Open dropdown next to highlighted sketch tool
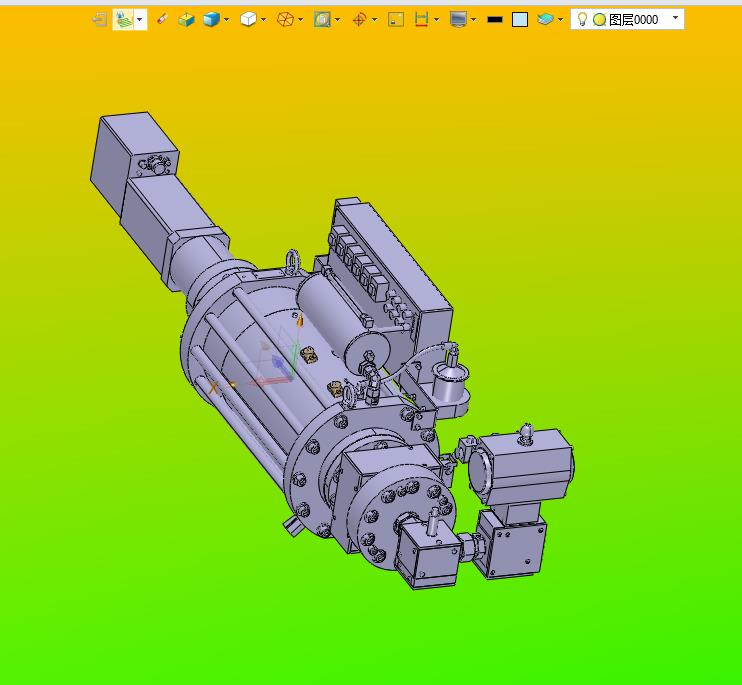 (x=140, y=19)
